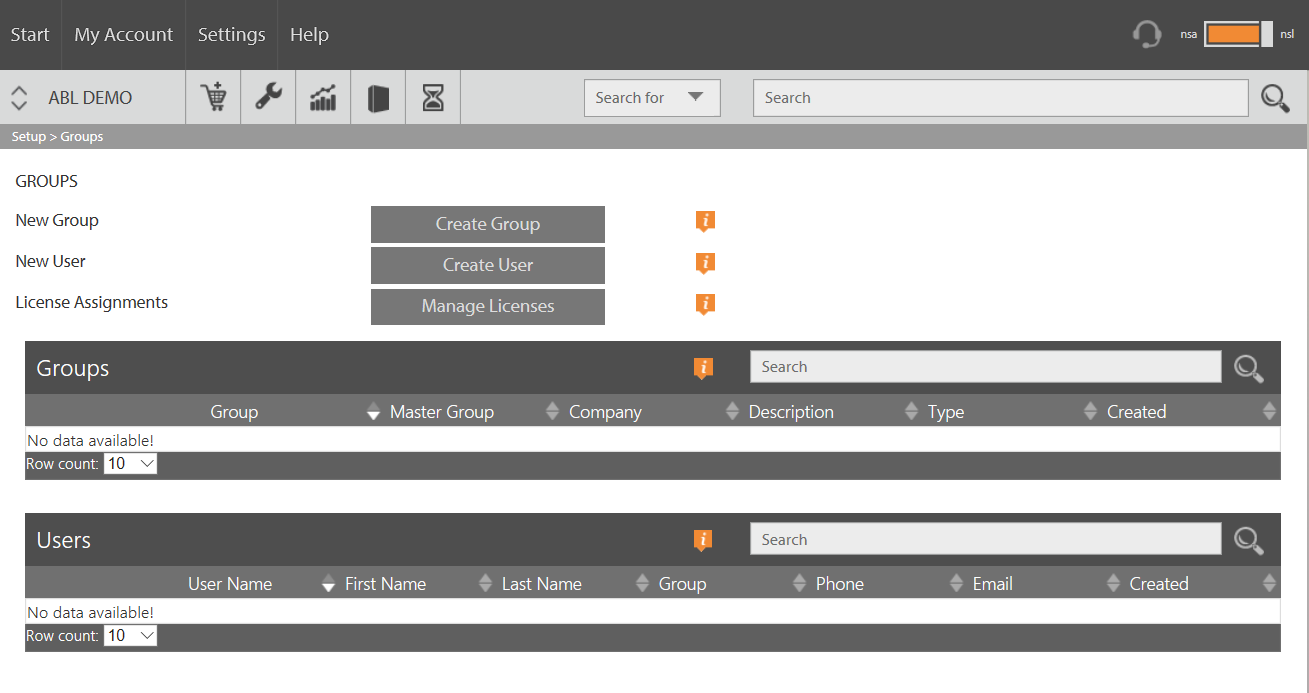This screenshot has width=1309, height=693.
Task: Click the top bar search magnifier
Action: click(1275, 98)
